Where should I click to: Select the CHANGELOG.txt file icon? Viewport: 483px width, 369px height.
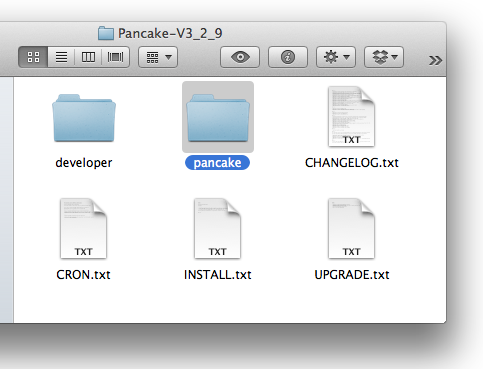352,116
